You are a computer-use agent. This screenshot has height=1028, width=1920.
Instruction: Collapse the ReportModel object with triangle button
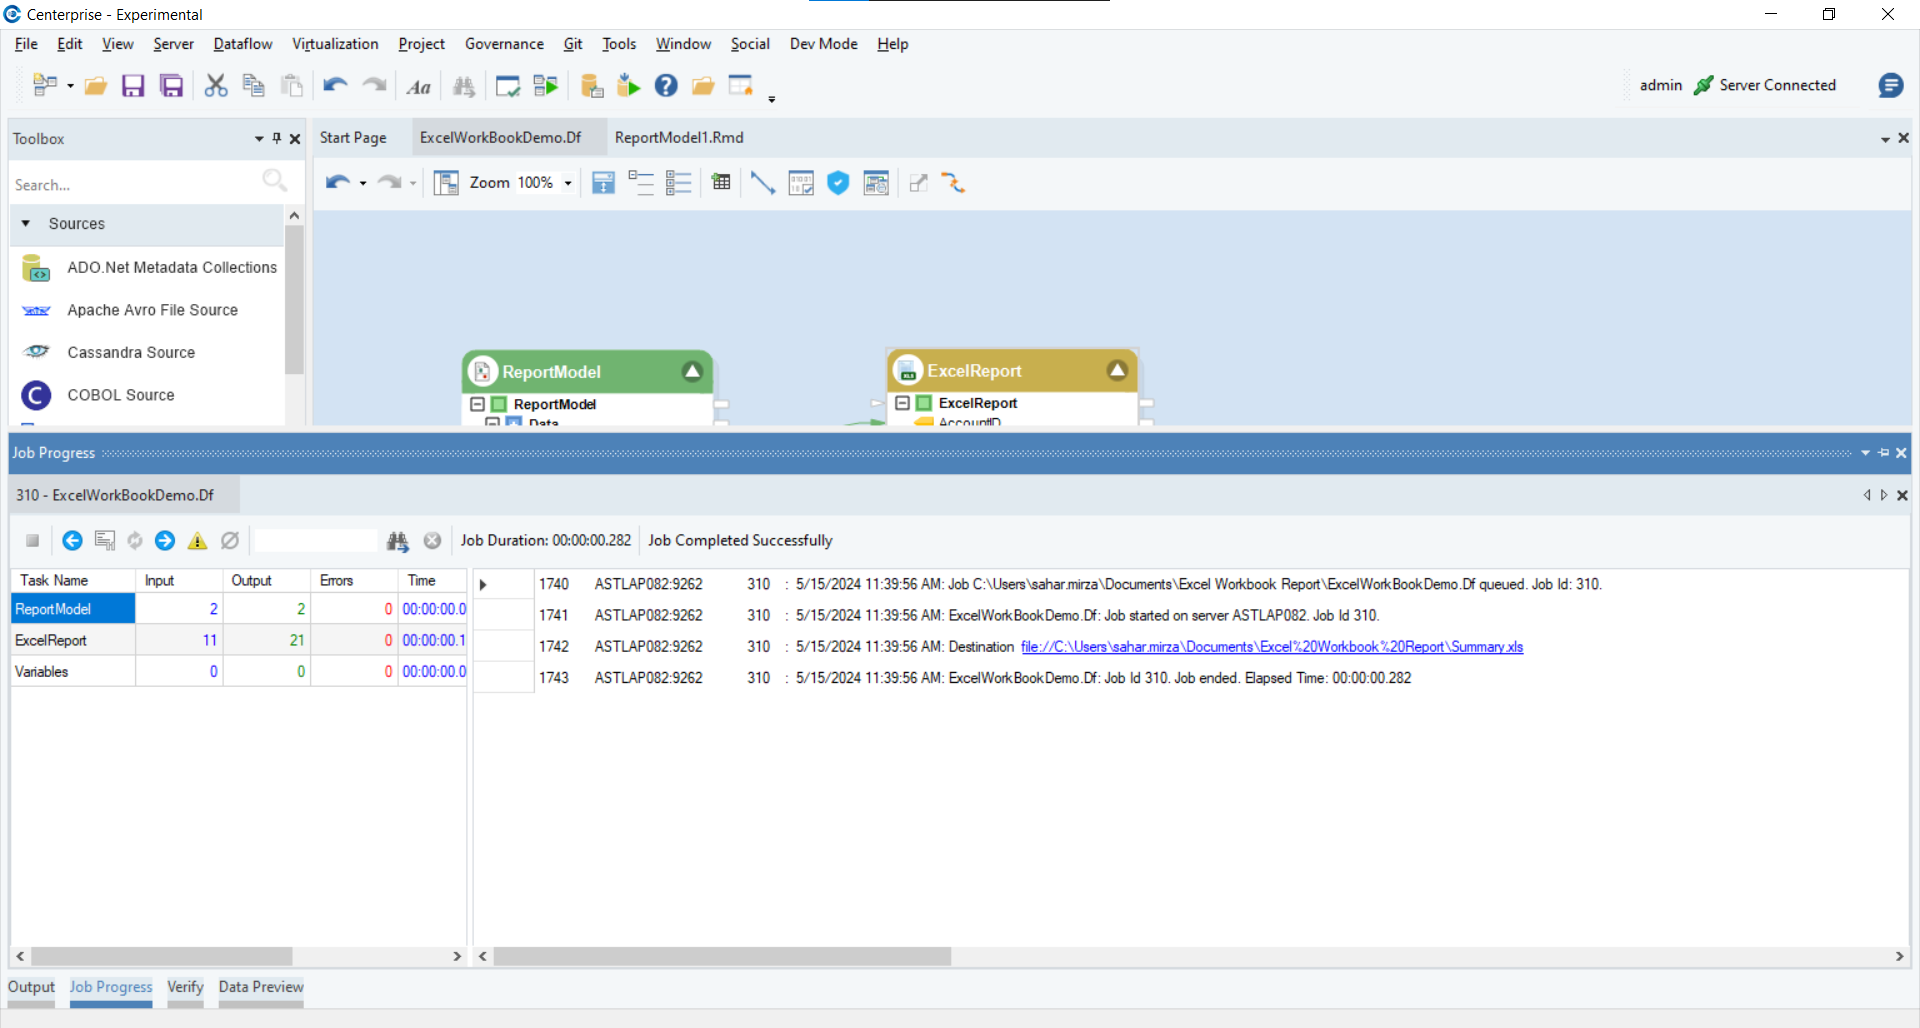pos(692,372)
